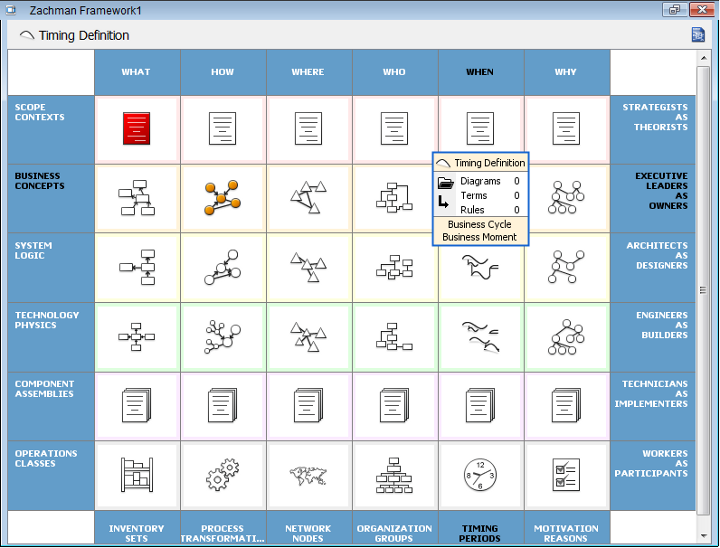
Task: Select Business Moment in the popup
Action: [479, 237]
